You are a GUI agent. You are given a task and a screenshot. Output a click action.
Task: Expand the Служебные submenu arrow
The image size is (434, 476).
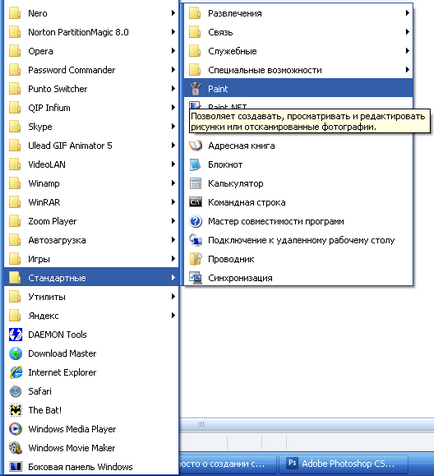407,51
